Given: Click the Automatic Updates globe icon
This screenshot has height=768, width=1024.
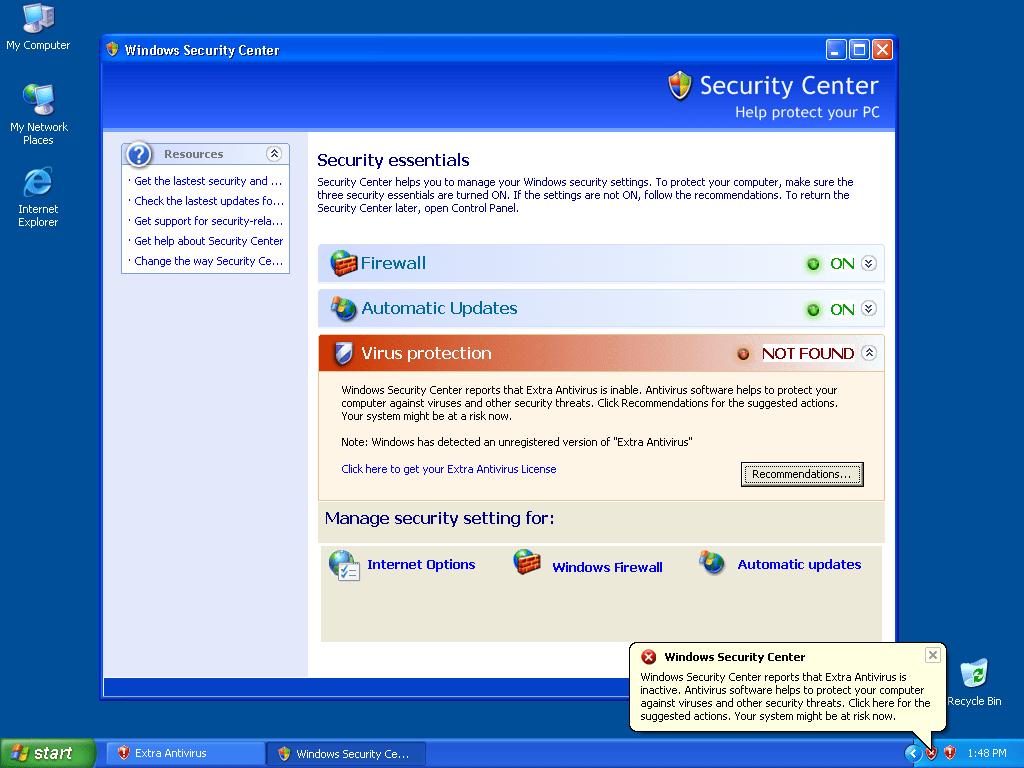Looking at the screenshot, I should tap(344, 308).
